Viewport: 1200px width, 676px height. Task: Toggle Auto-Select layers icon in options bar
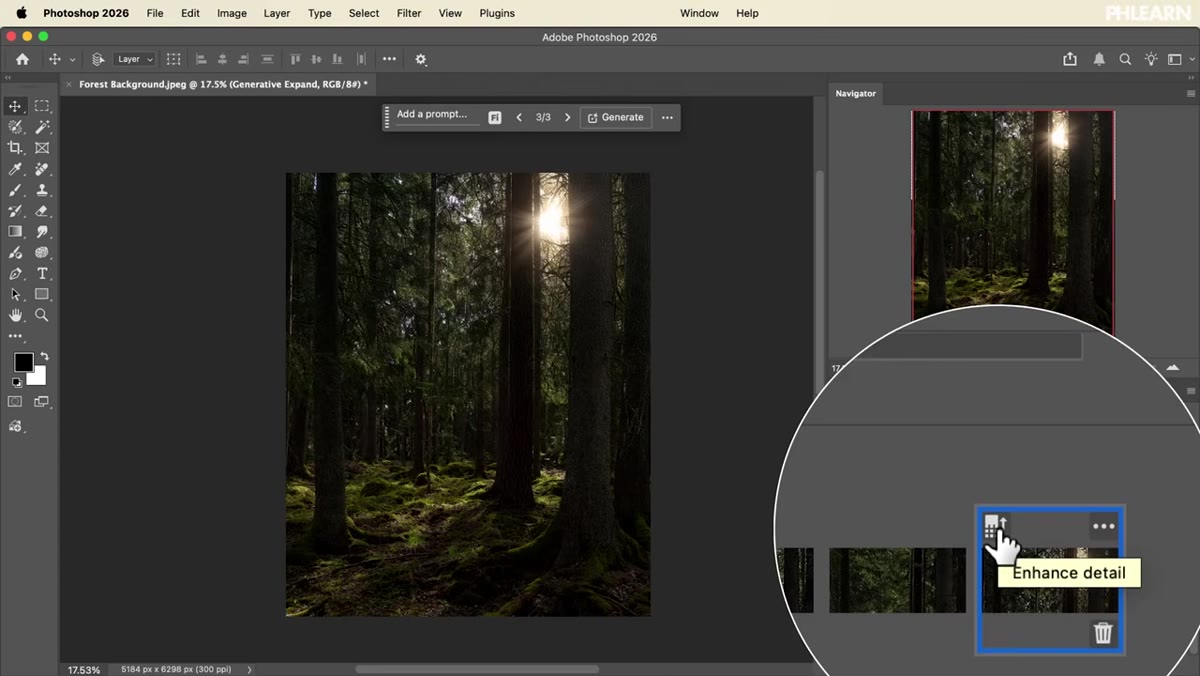point(98,59)
